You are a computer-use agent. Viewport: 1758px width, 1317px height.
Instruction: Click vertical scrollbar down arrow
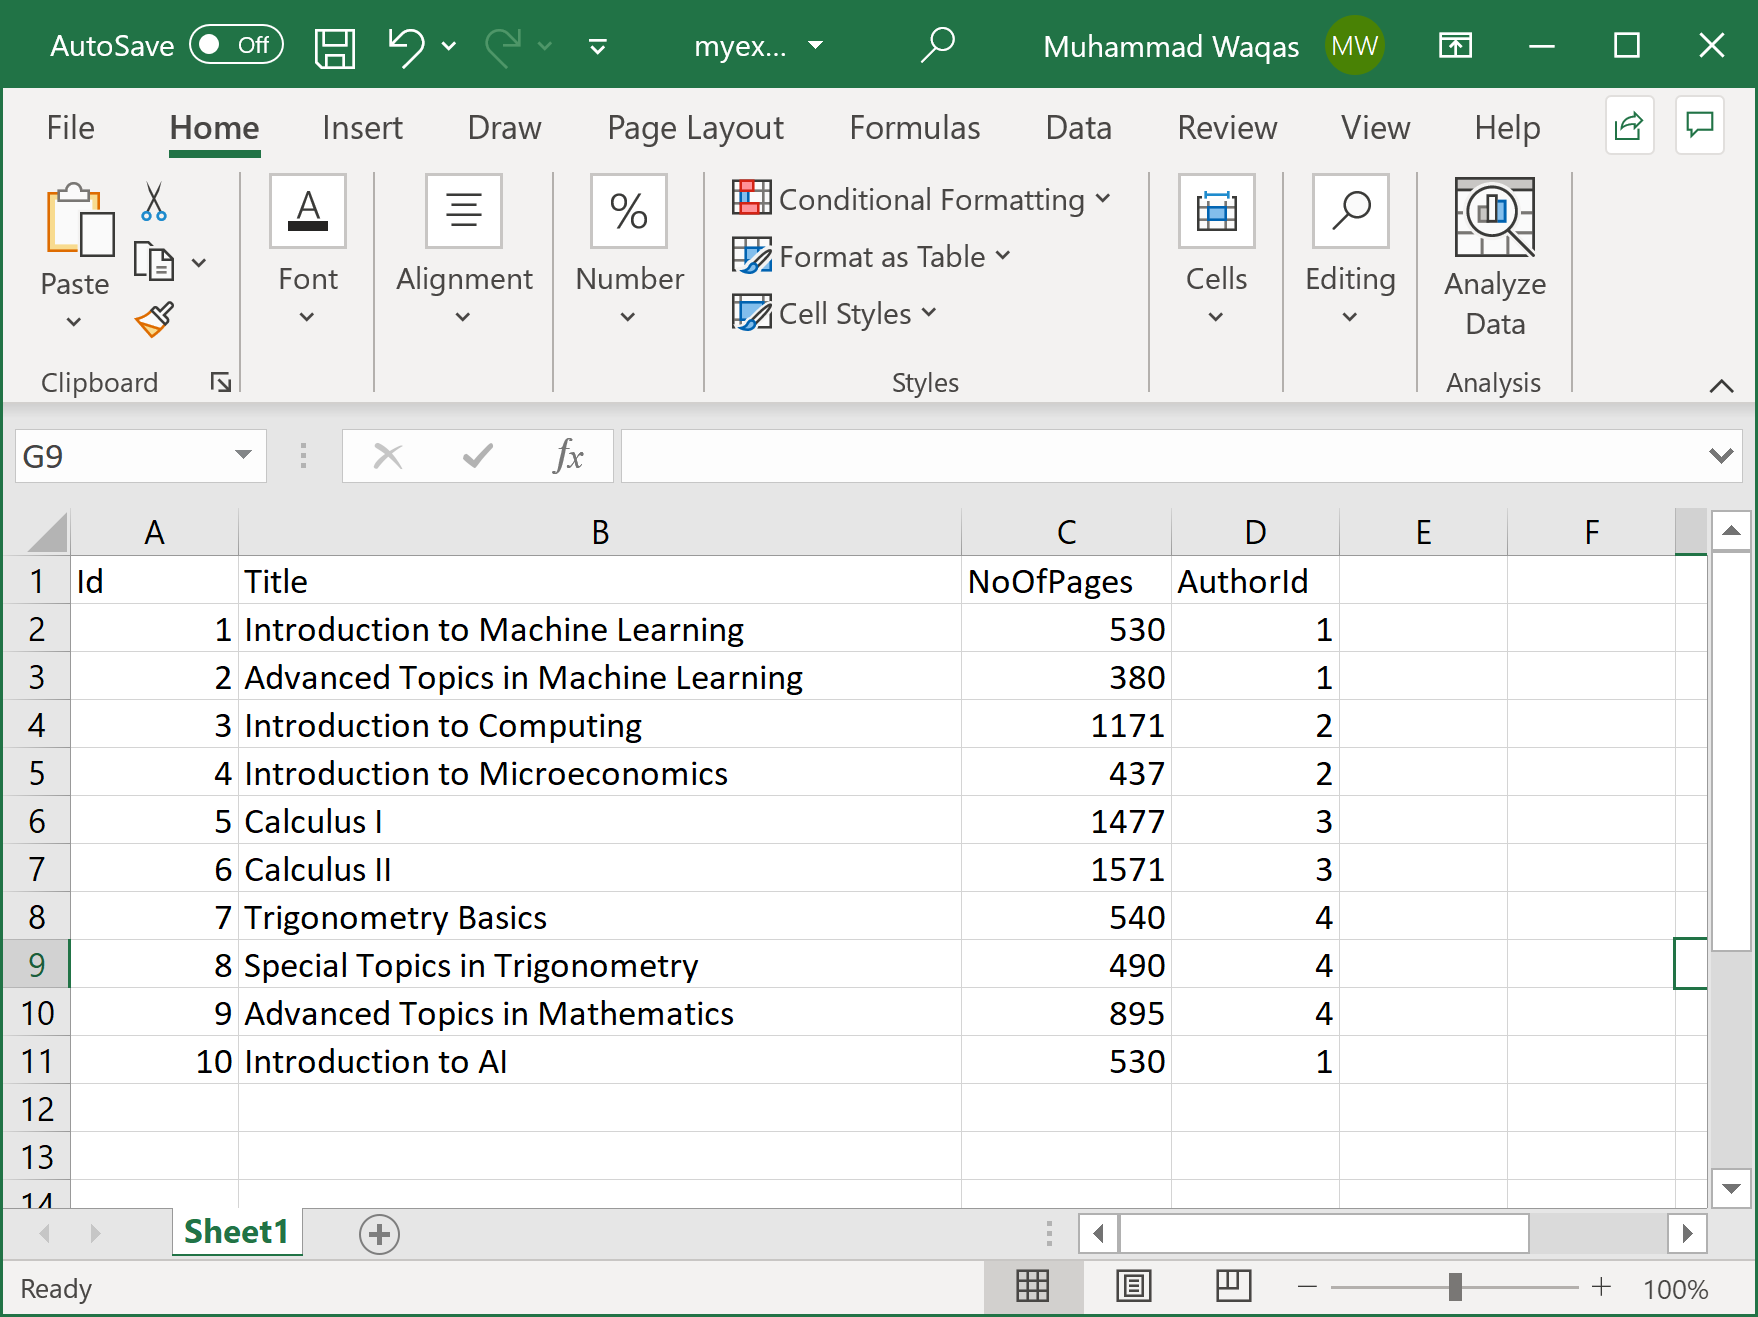(1731, 1188)
